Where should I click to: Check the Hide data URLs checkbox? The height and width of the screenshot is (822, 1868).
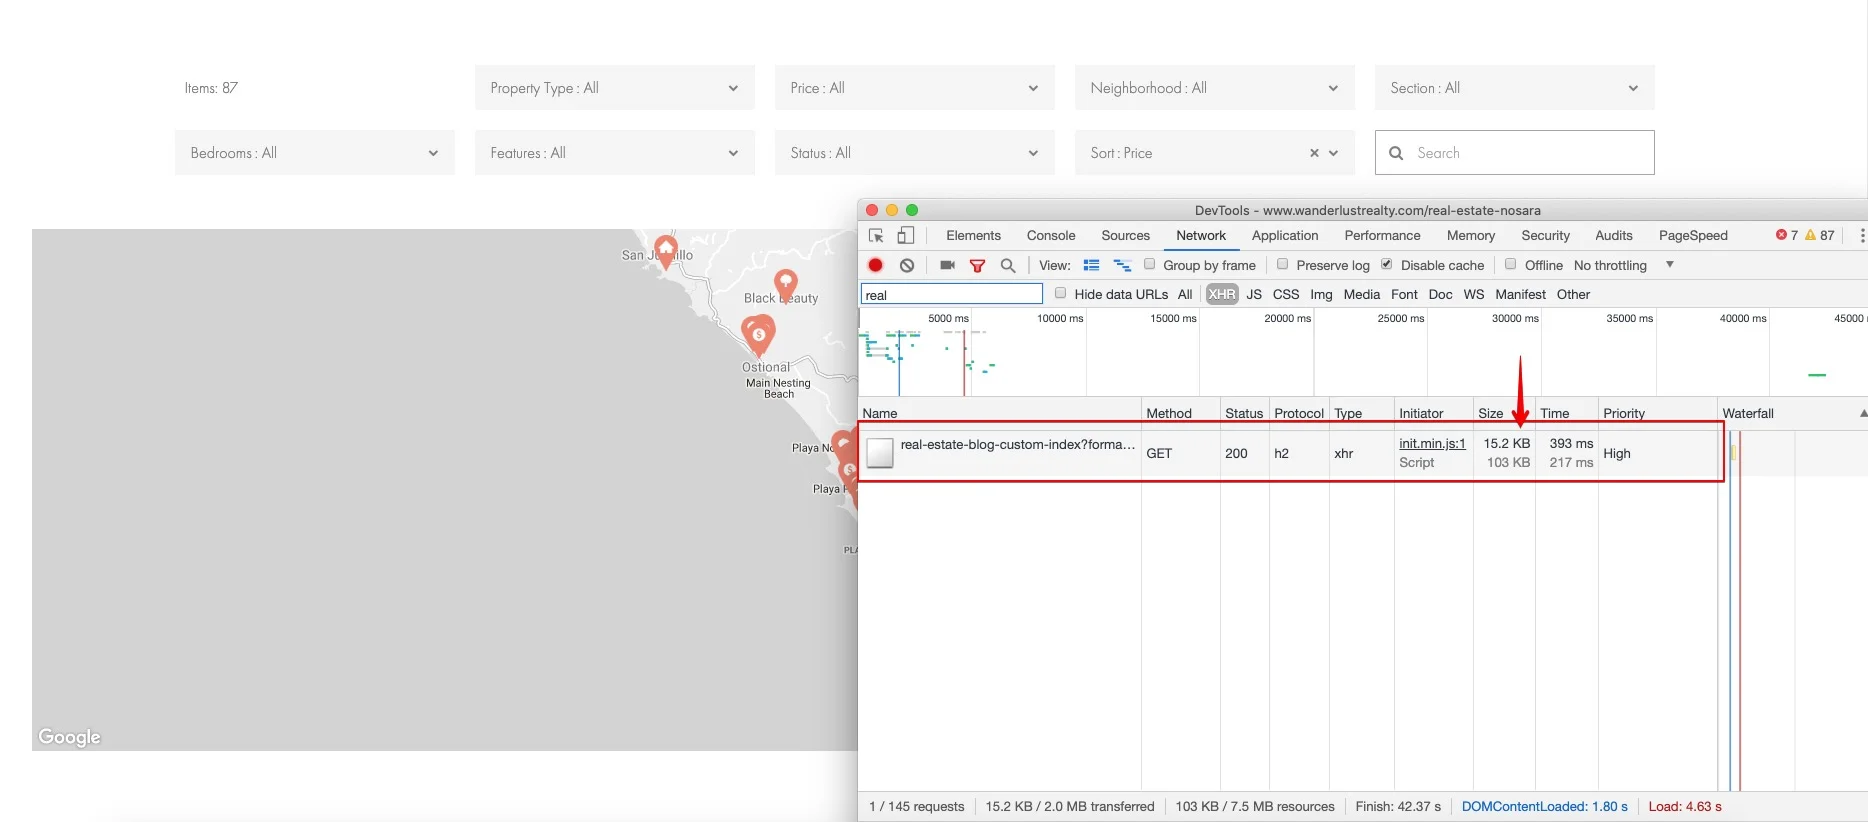1061,293
